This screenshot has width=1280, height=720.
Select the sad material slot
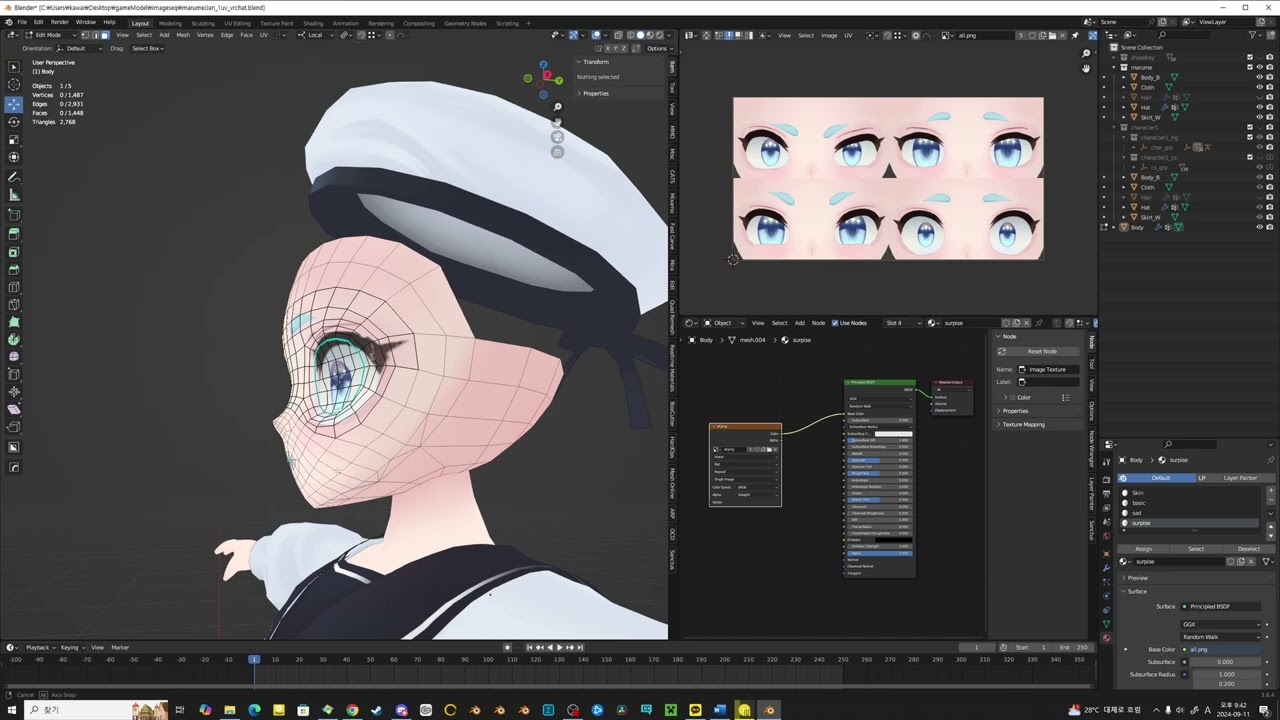(x=1189, y=513)
